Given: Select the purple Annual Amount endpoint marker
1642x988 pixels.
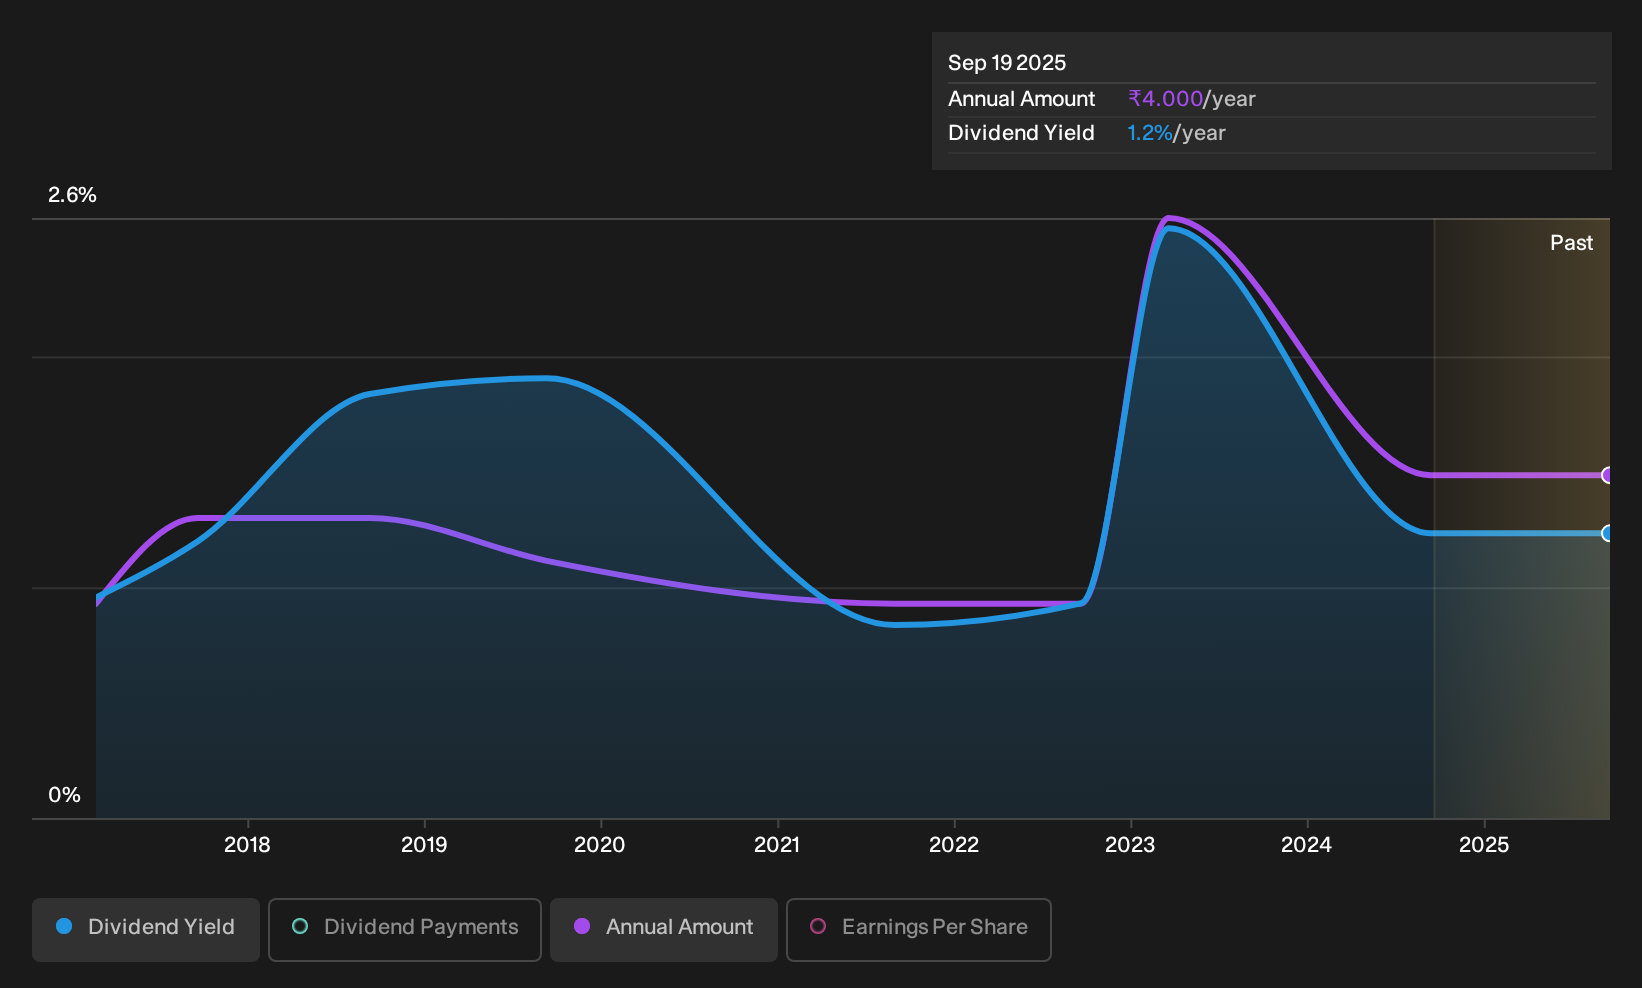Looking at the screenshot, I should click(x=1607, y=475).
